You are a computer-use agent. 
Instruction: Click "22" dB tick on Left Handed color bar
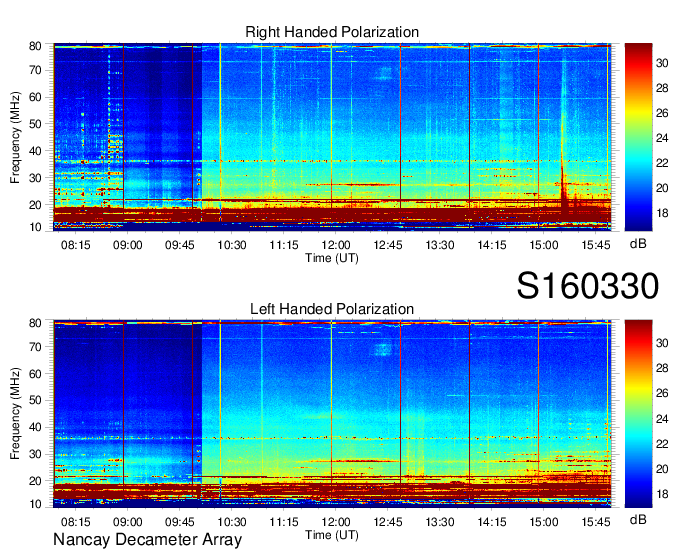pos(662,444)
